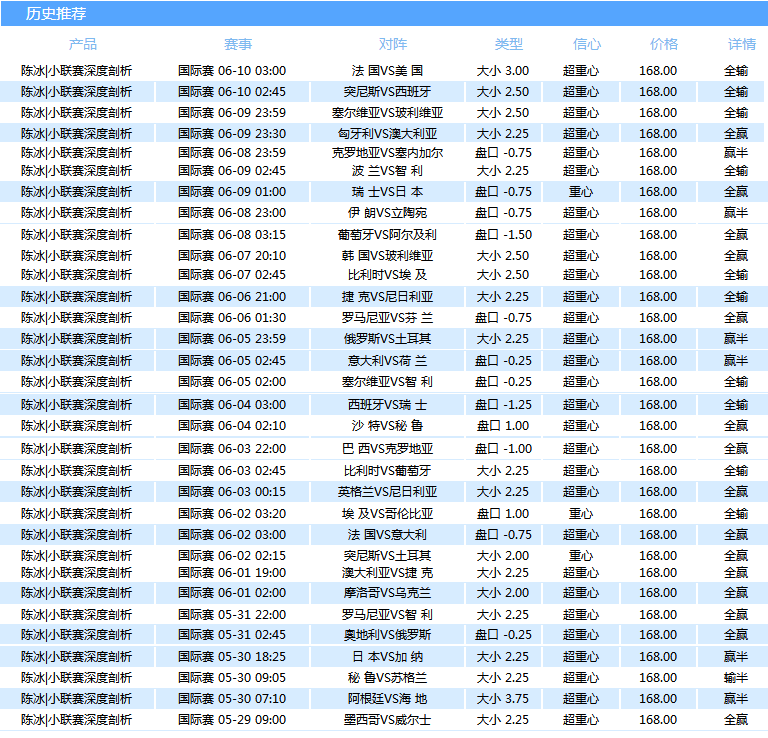Image resolution: width=768 pixels, height=738 pixels.
Task: Click the time 国际赛 06-06 21:00
Action: pos(232,297)
